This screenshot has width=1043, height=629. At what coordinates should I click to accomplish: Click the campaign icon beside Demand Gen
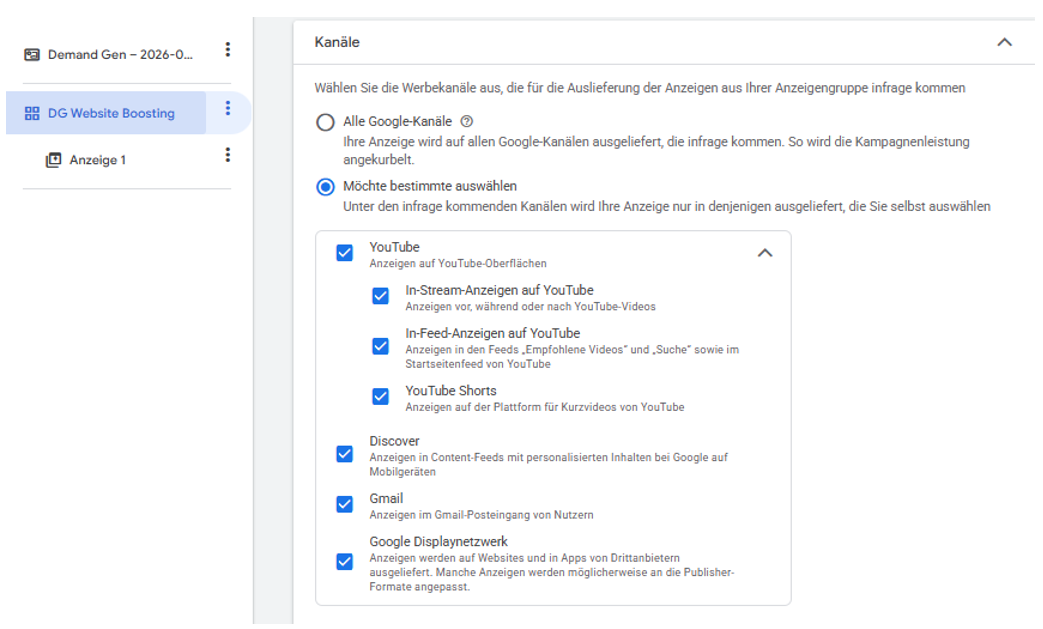[31, 54]
